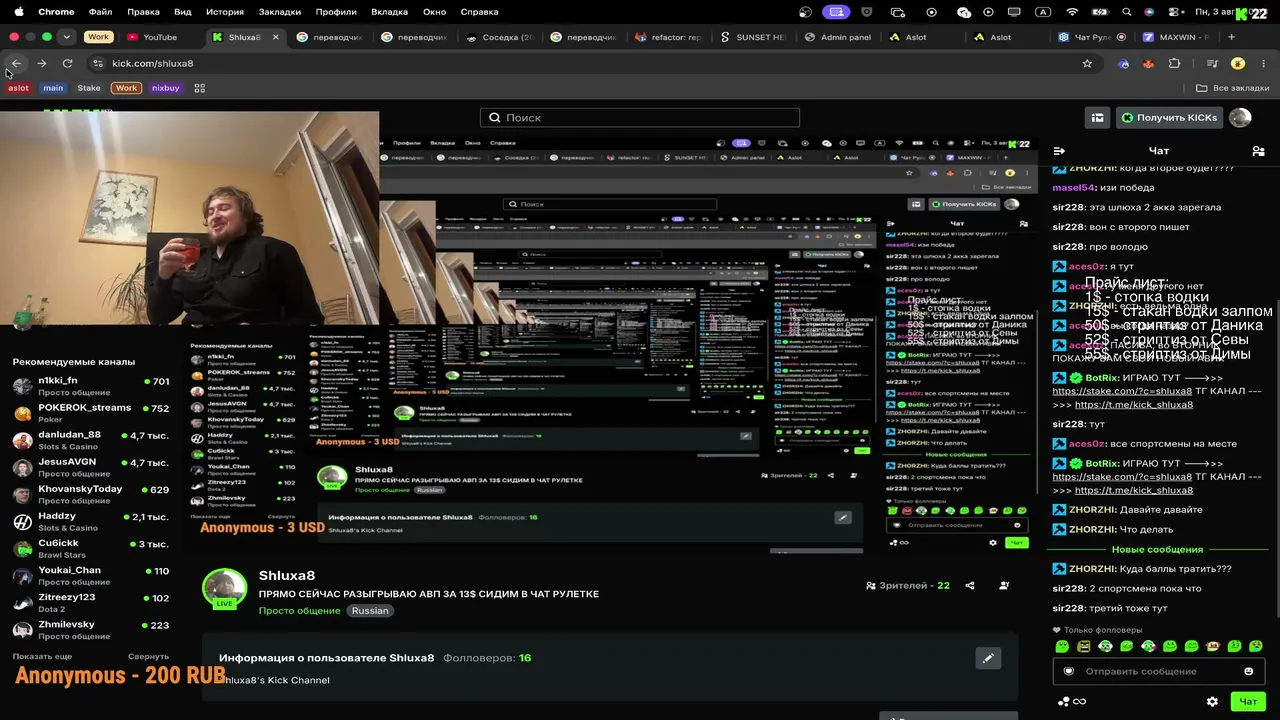This screenshot has width=1280, height=720.
Task: Open the recommended channel Youkai_Chan
Action: [x=91, y=575]
